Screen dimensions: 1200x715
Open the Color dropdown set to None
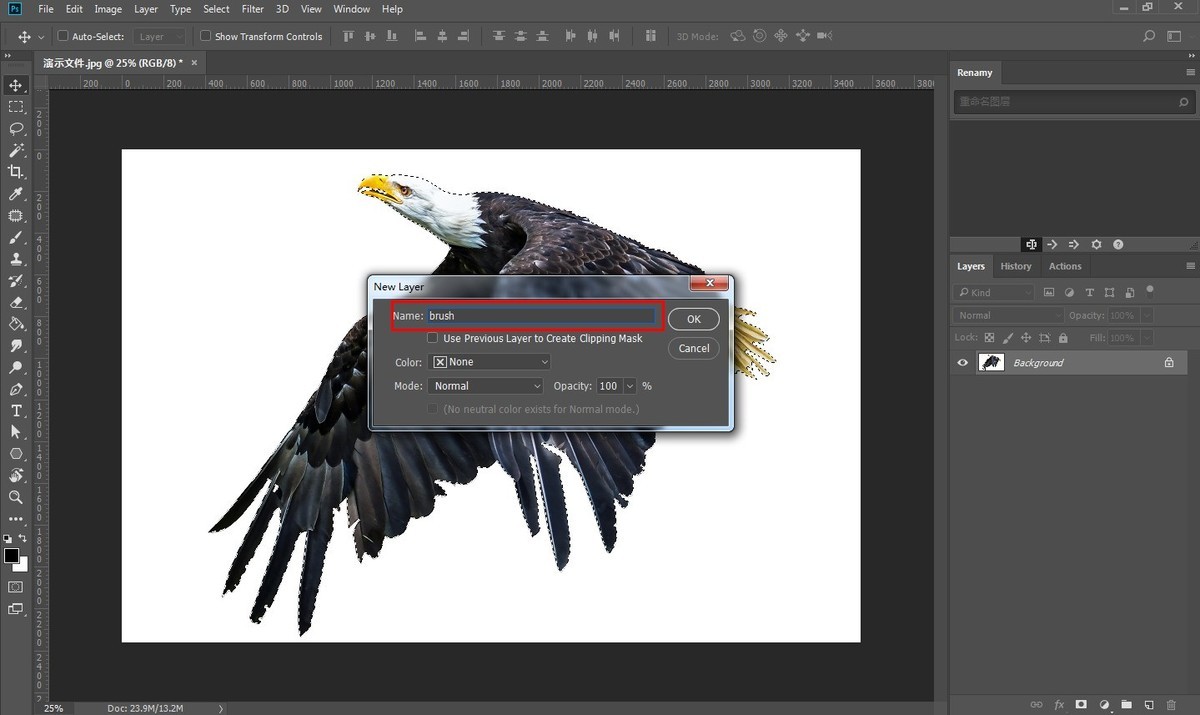(x=489, y=362)
